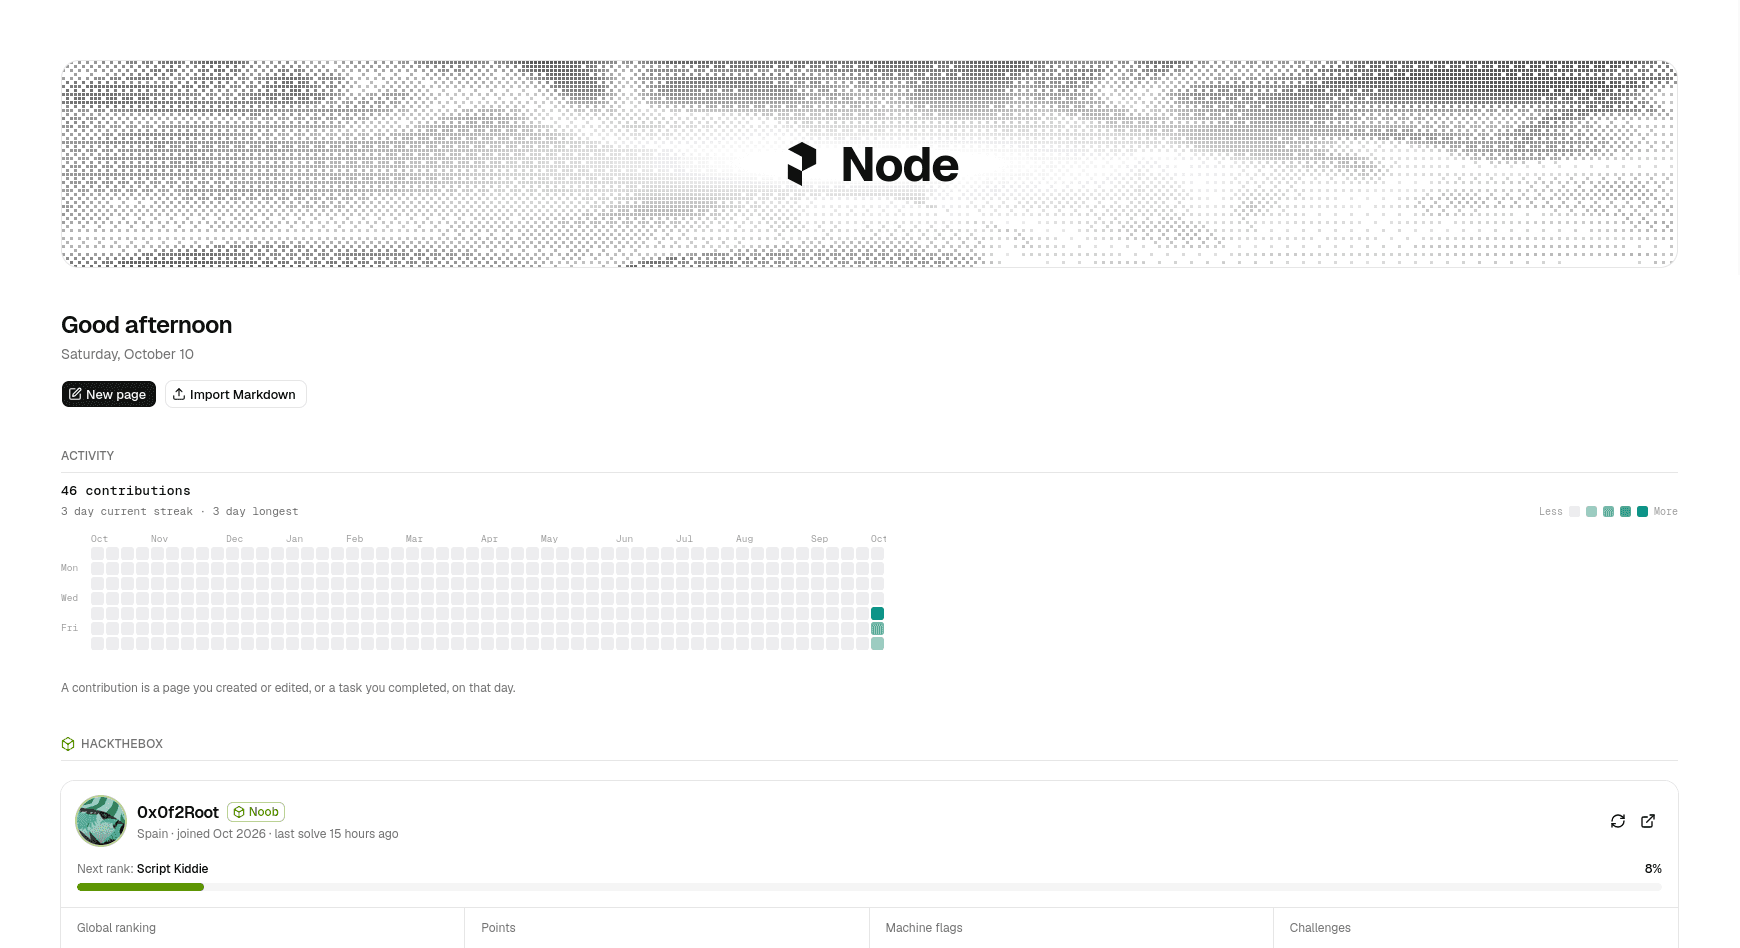Refresh the HackTheBox profile card
Screen dimensions: 1740x948
point(1618,821)
